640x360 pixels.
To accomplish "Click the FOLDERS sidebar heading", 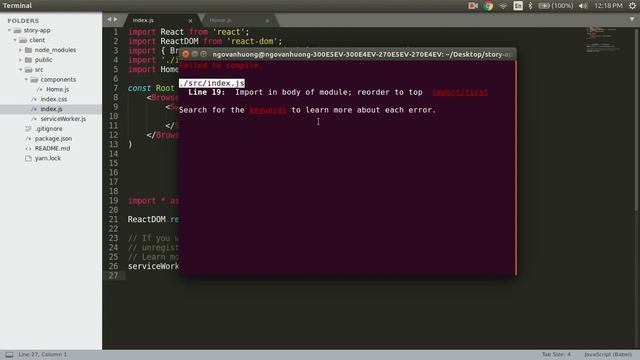I will 23,20.
